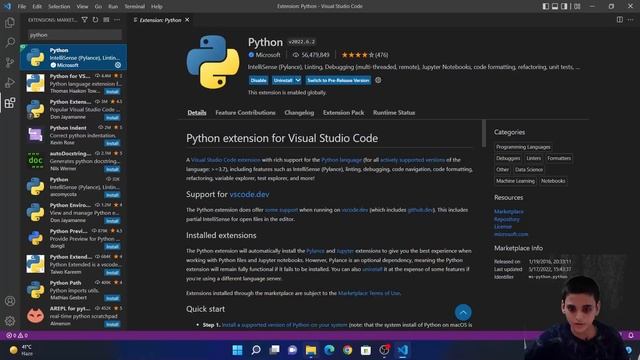Install the Python Indent extension

point(112,143)
